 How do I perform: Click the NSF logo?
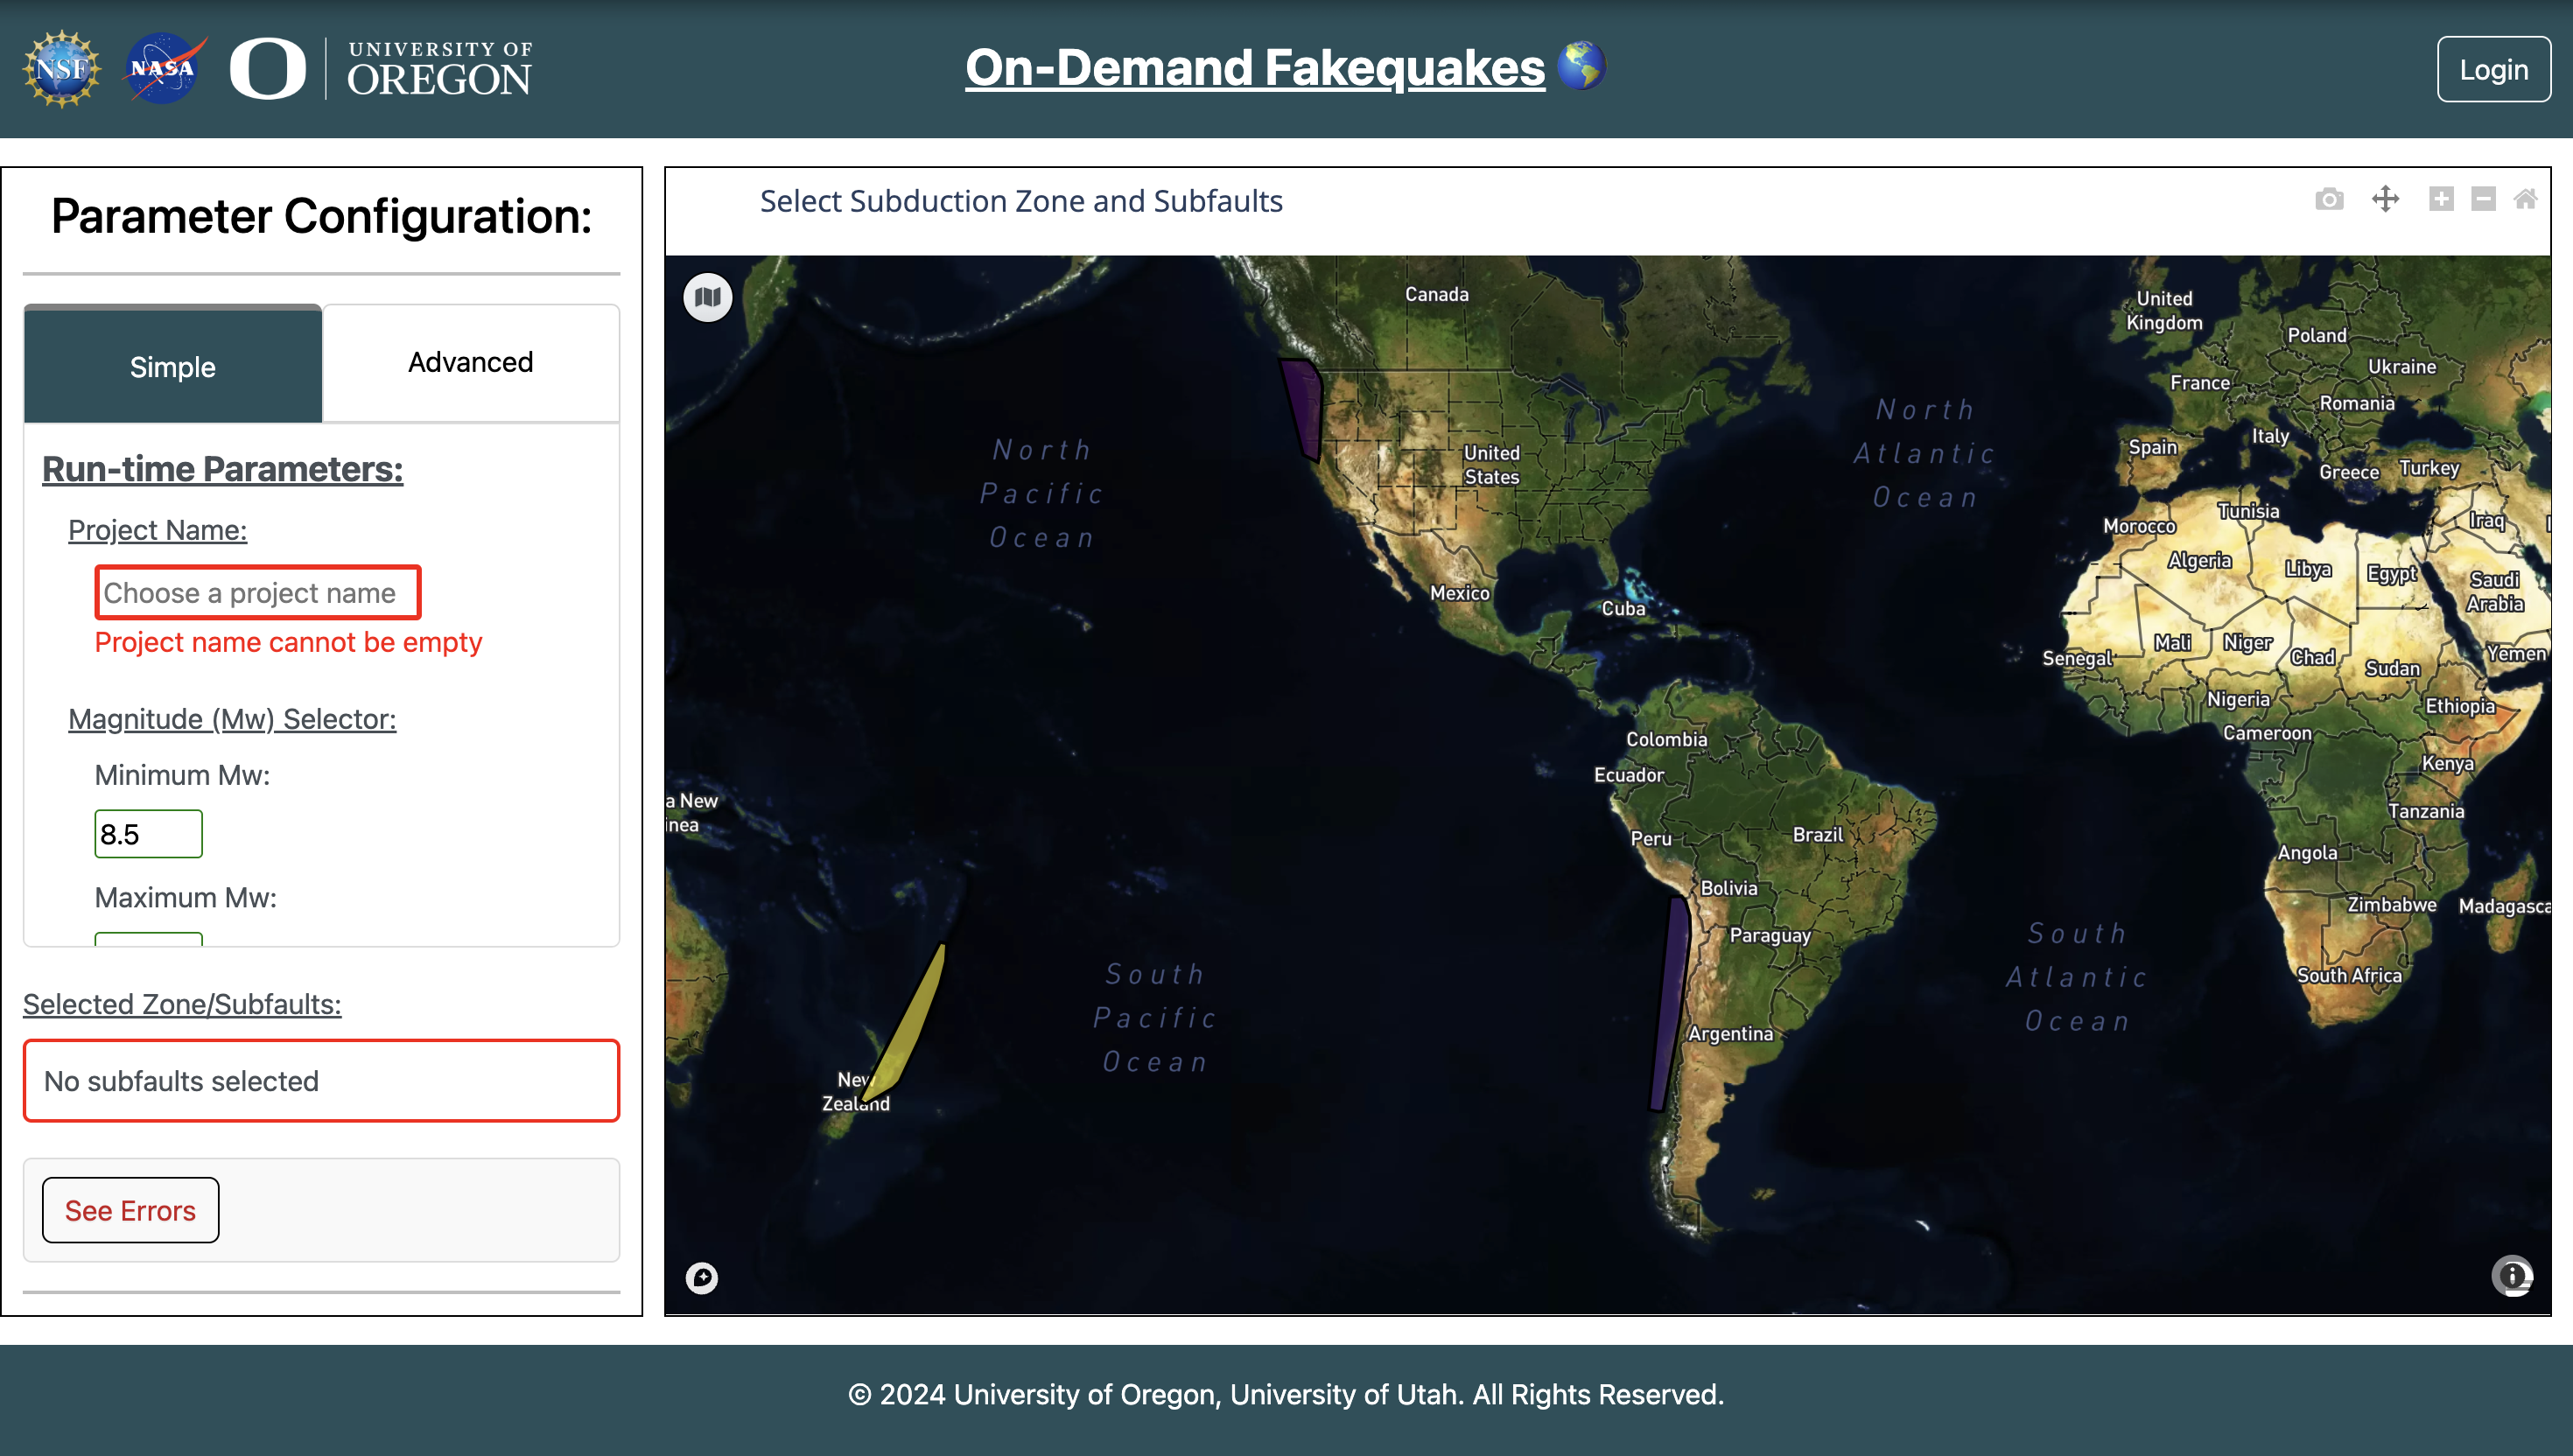click(x=62, y=69)
